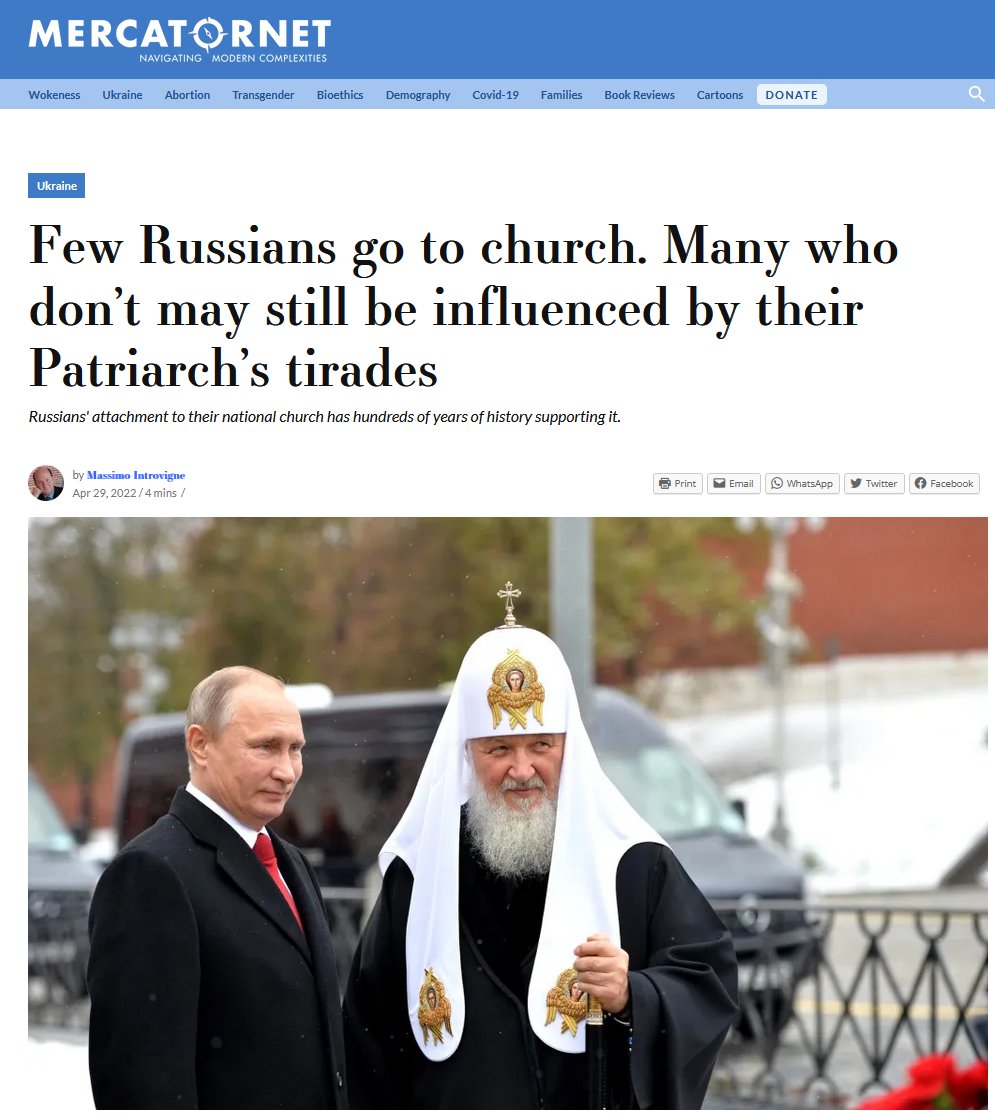The width and height of the screenshot is (995, 1117).
Task: Share article on Twitter
Action: click(874, 483)
